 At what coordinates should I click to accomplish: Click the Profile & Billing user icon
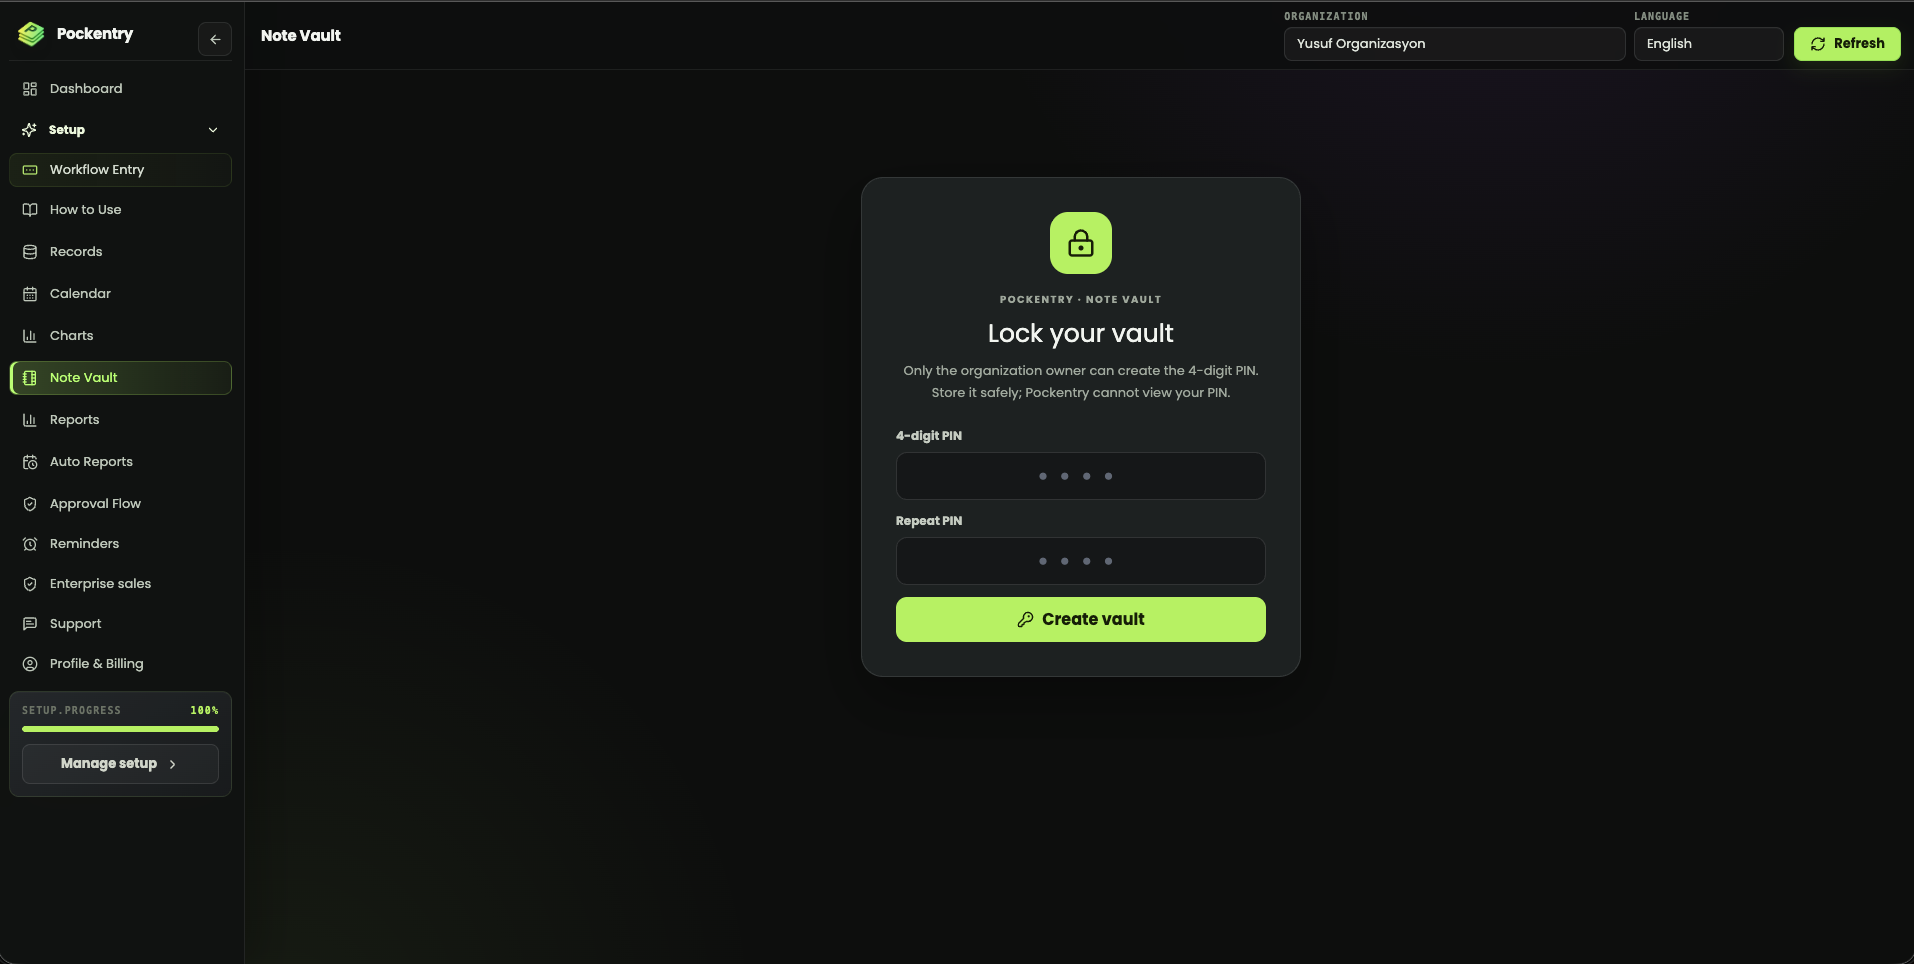click(30, 664)
